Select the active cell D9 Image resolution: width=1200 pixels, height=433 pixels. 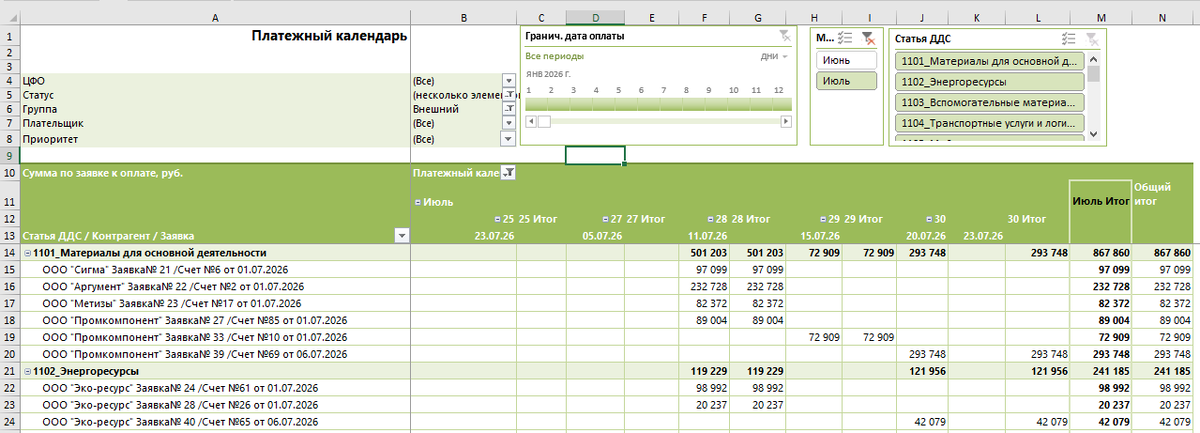coord(595,155)
